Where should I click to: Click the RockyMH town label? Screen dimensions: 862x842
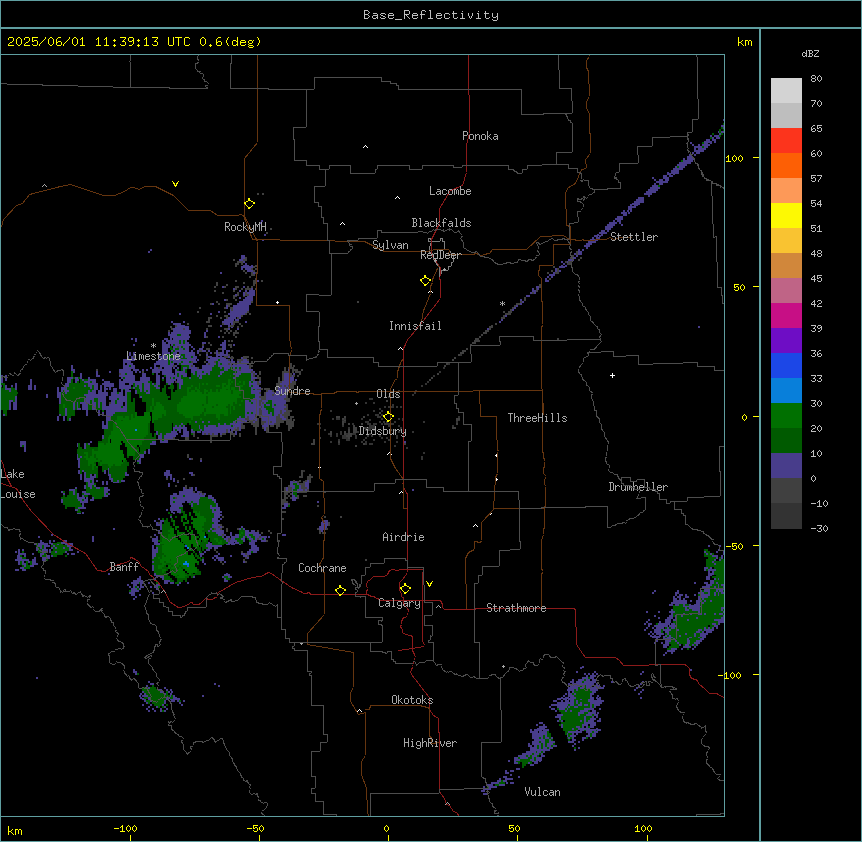click(x=245, y=227)
